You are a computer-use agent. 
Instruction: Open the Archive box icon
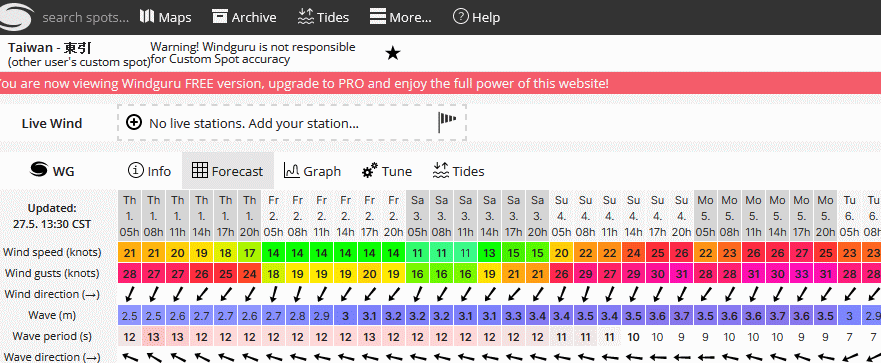219,16
